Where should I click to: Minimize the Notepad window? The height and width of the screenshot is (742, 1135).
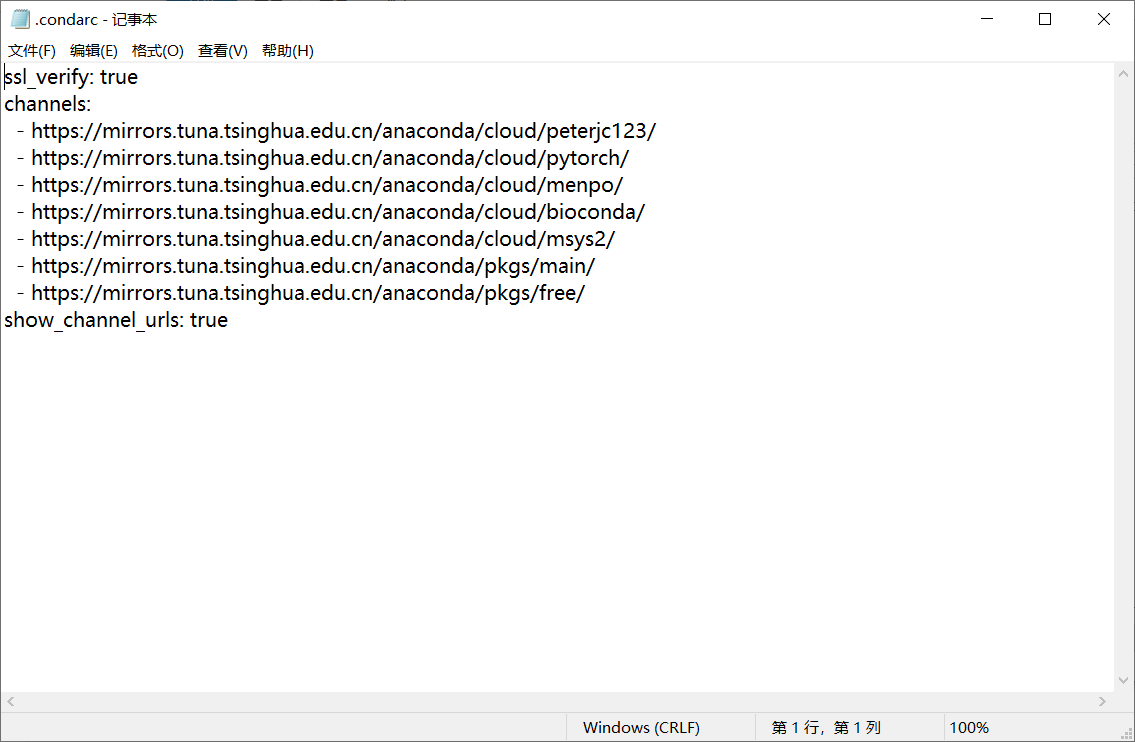tap(987, 19)
